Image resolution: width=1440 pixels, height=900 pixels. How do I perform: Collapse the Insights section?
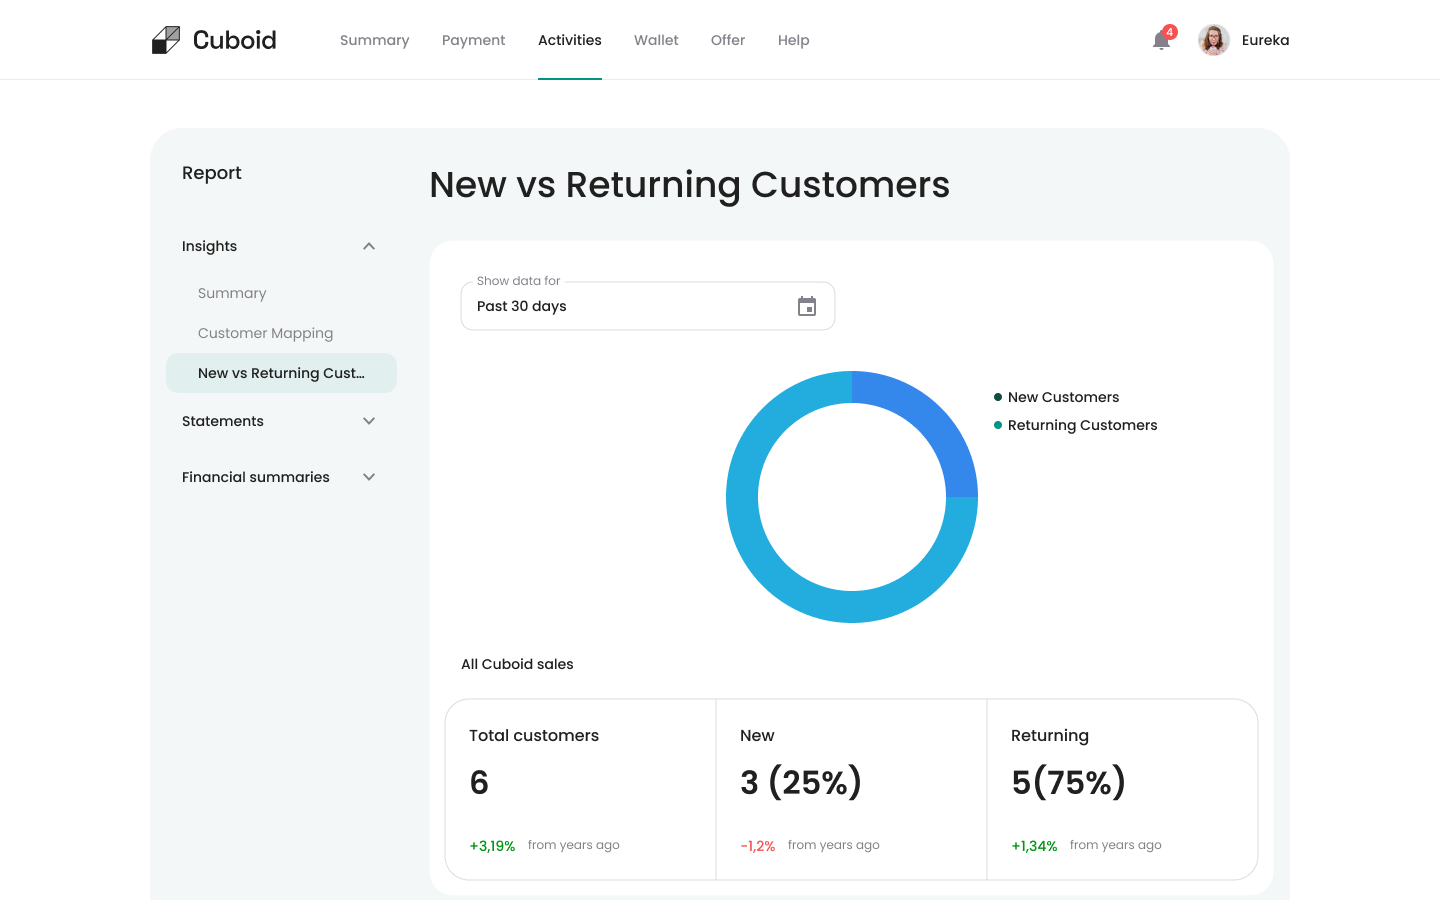[x=369, y=246]
